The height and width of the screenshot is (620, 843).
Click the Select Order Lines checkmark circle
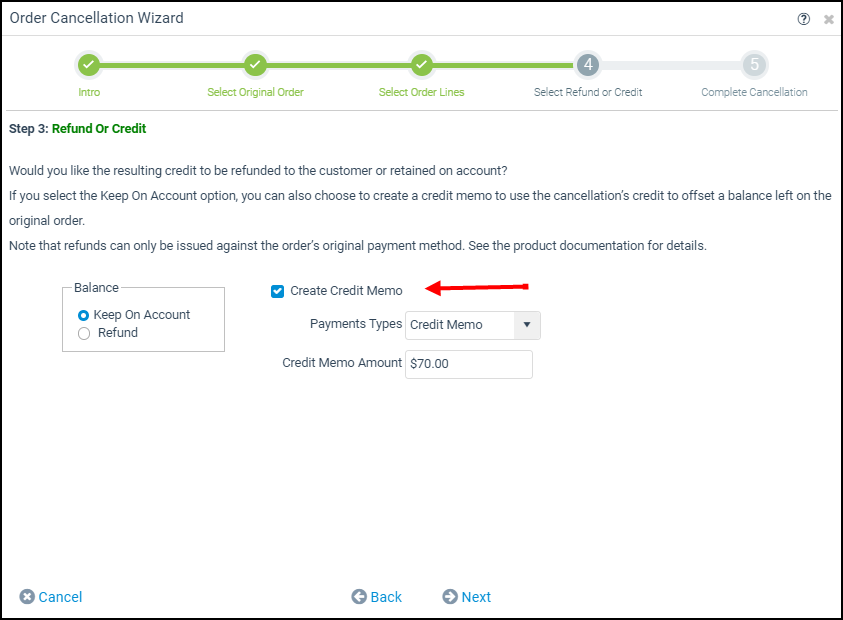422,65
